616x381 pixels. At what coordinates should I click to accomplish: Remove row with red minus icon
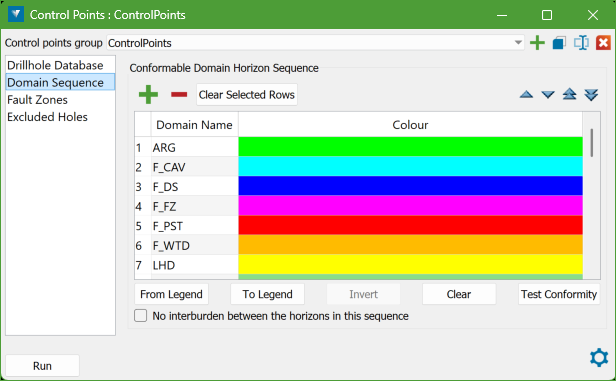pyautogui.click(x=179, y=95)
